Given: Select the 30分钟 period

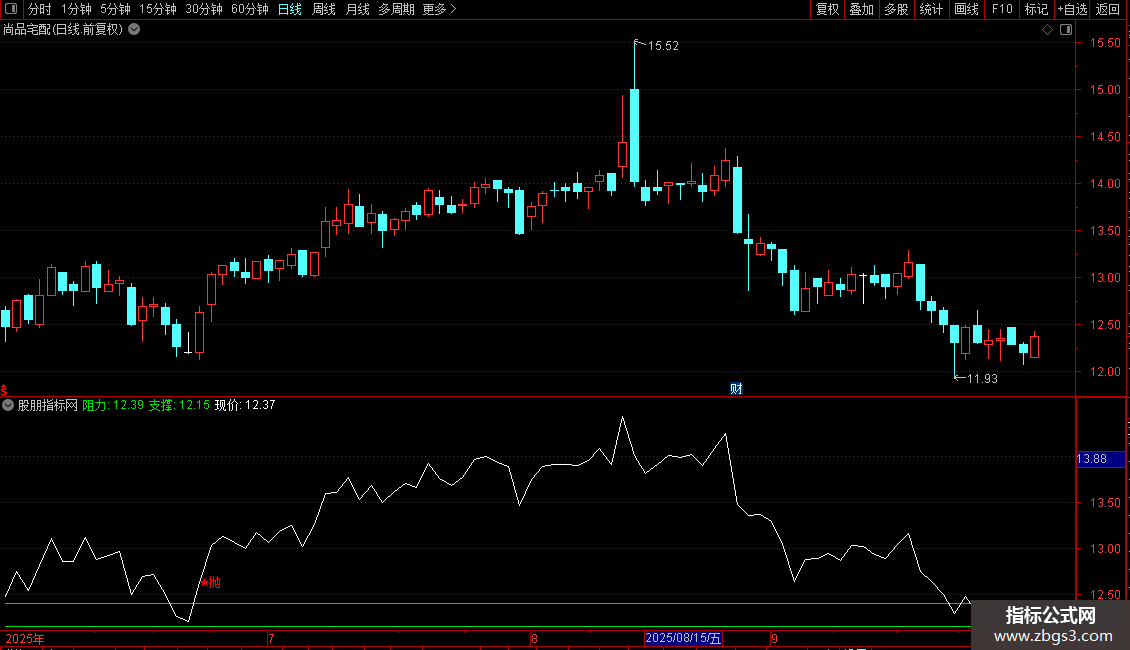Looking at the screenshot, I should pyautogui.click(x=204, y=9).
